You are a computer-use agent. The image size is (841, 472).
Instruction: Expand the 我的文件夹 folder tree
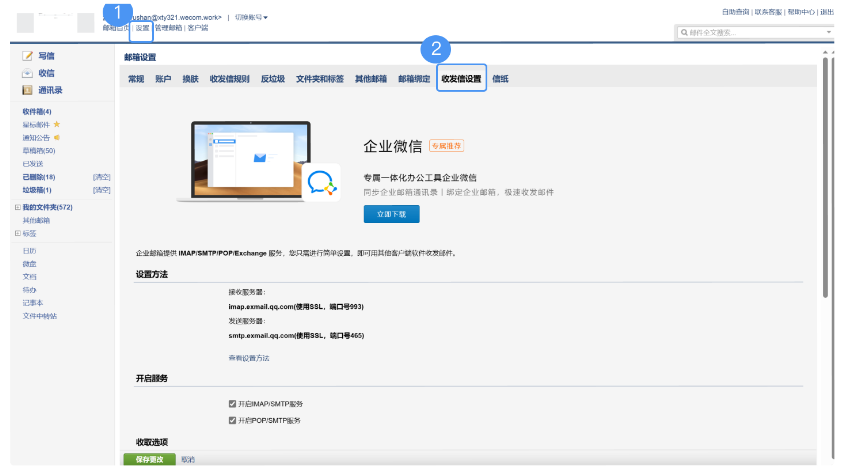click(17, 207)
